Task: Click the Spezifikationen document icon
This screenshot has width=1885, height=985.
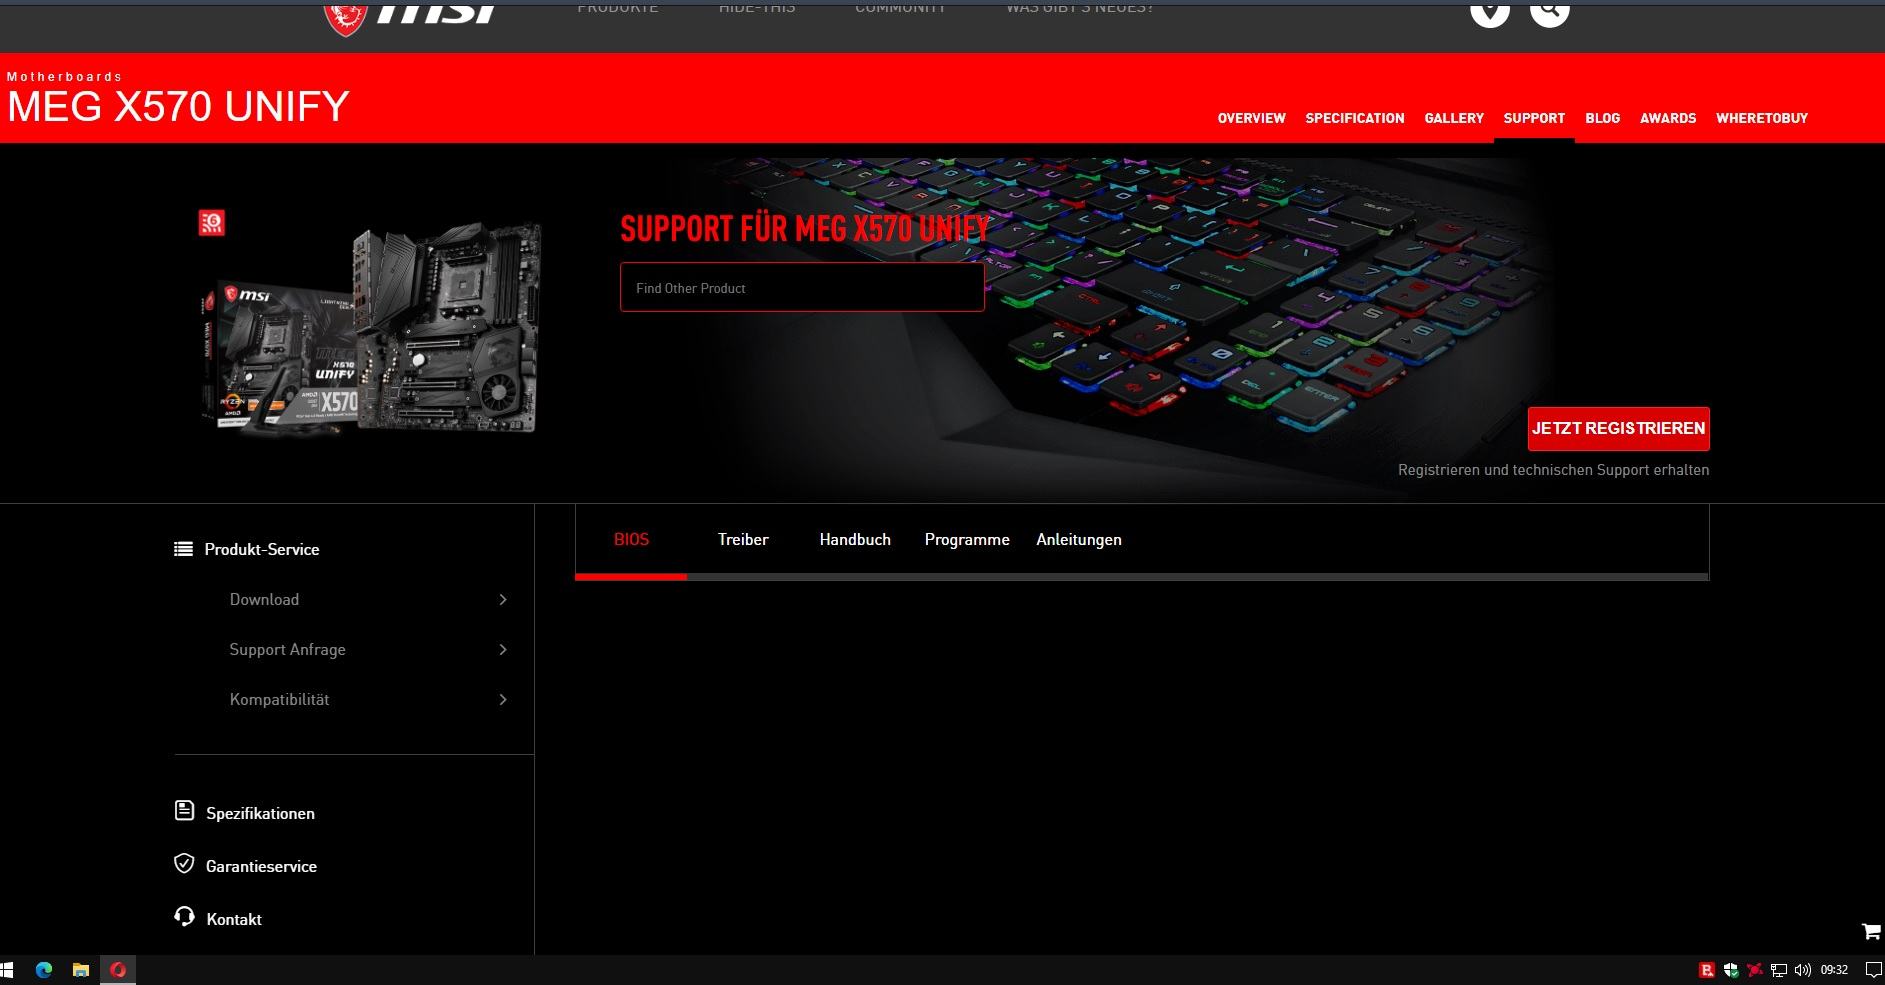Action: click(x=184, y=811)
